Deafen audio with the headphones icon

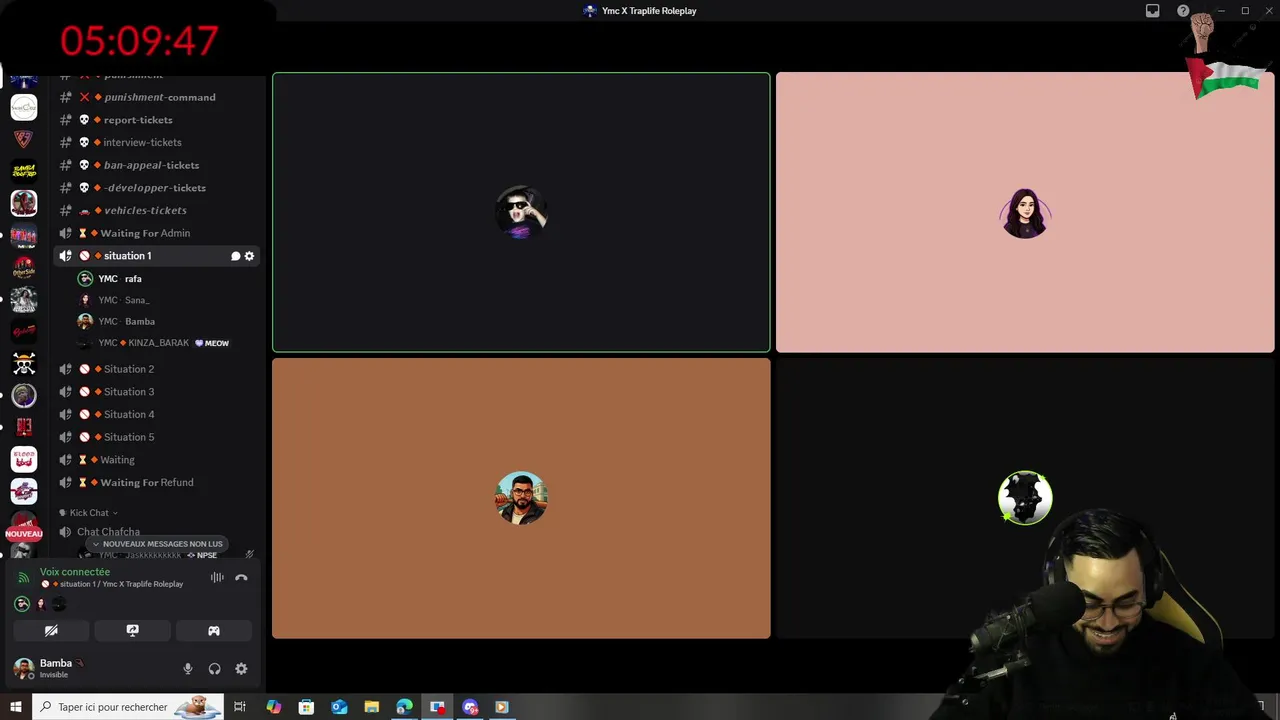(214, 669)
